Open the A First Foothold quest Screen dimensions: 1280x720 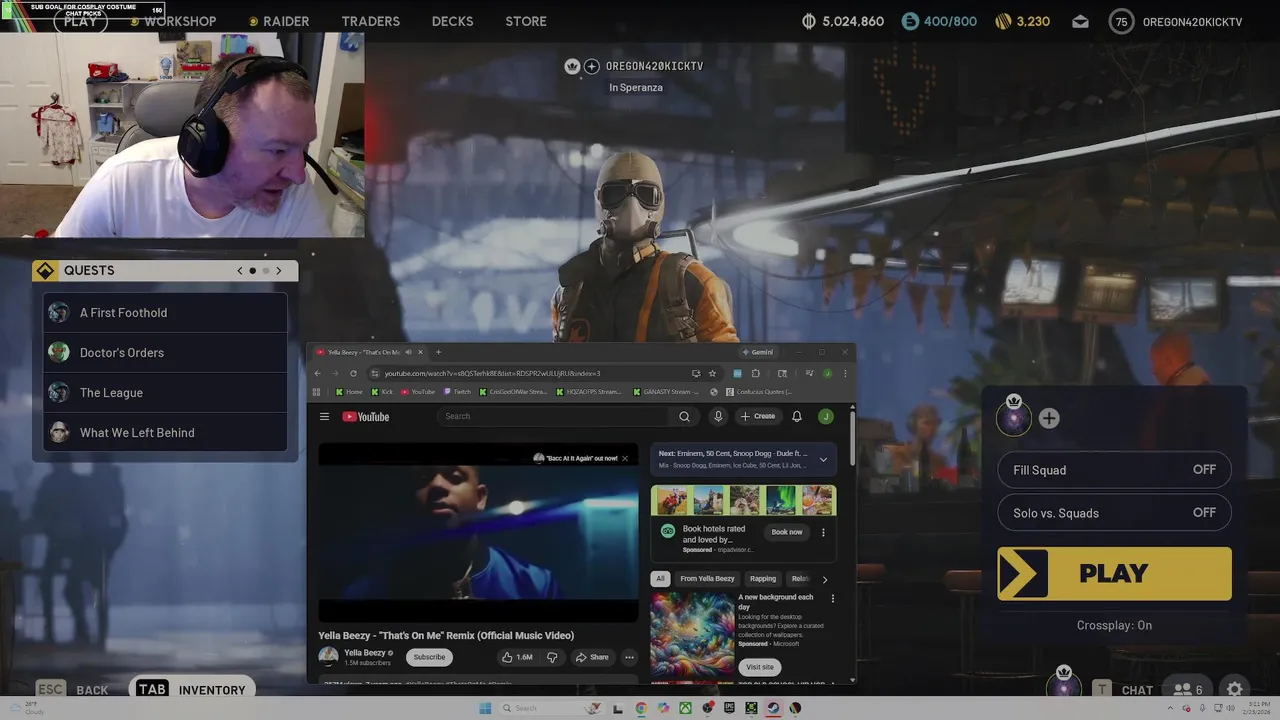(x=165, y=313)
